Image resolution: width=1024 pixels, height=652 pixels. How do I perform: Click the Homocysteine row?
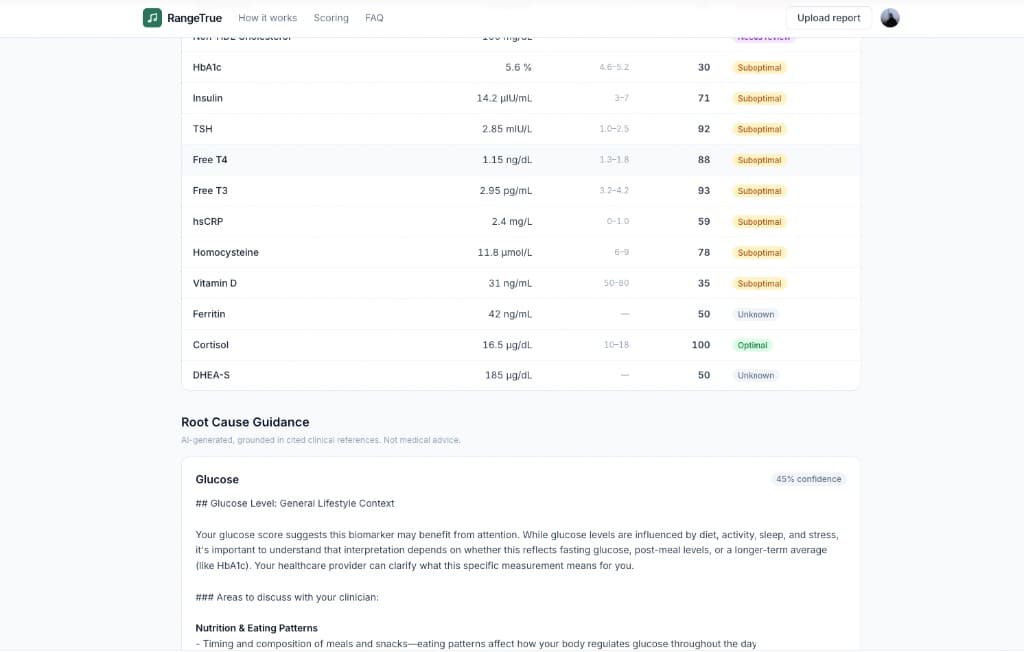520,252
